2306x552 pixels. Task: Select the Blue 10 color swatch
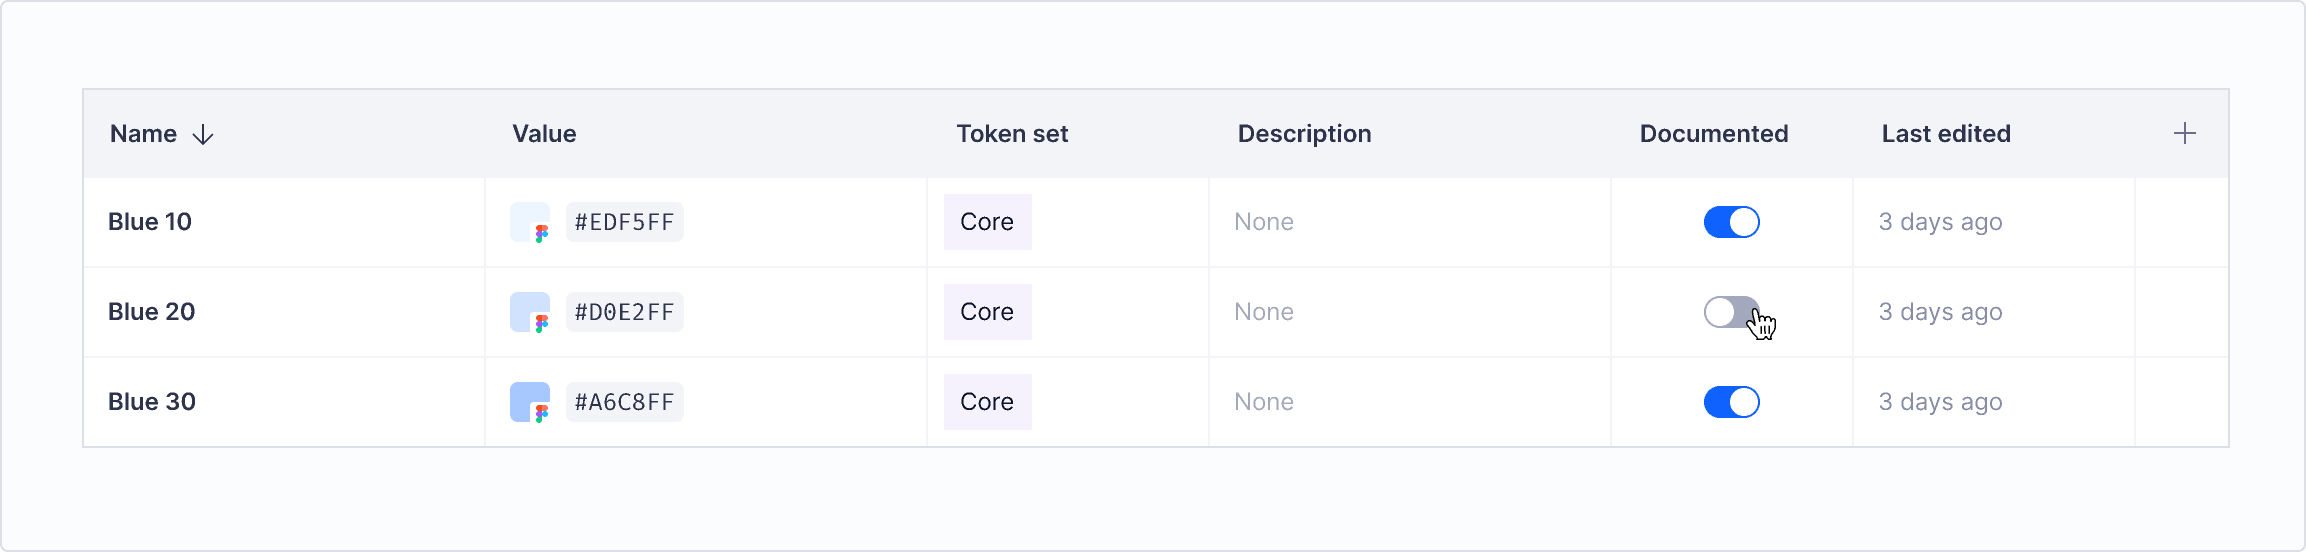pyautogui.click(x=530, y=222)
